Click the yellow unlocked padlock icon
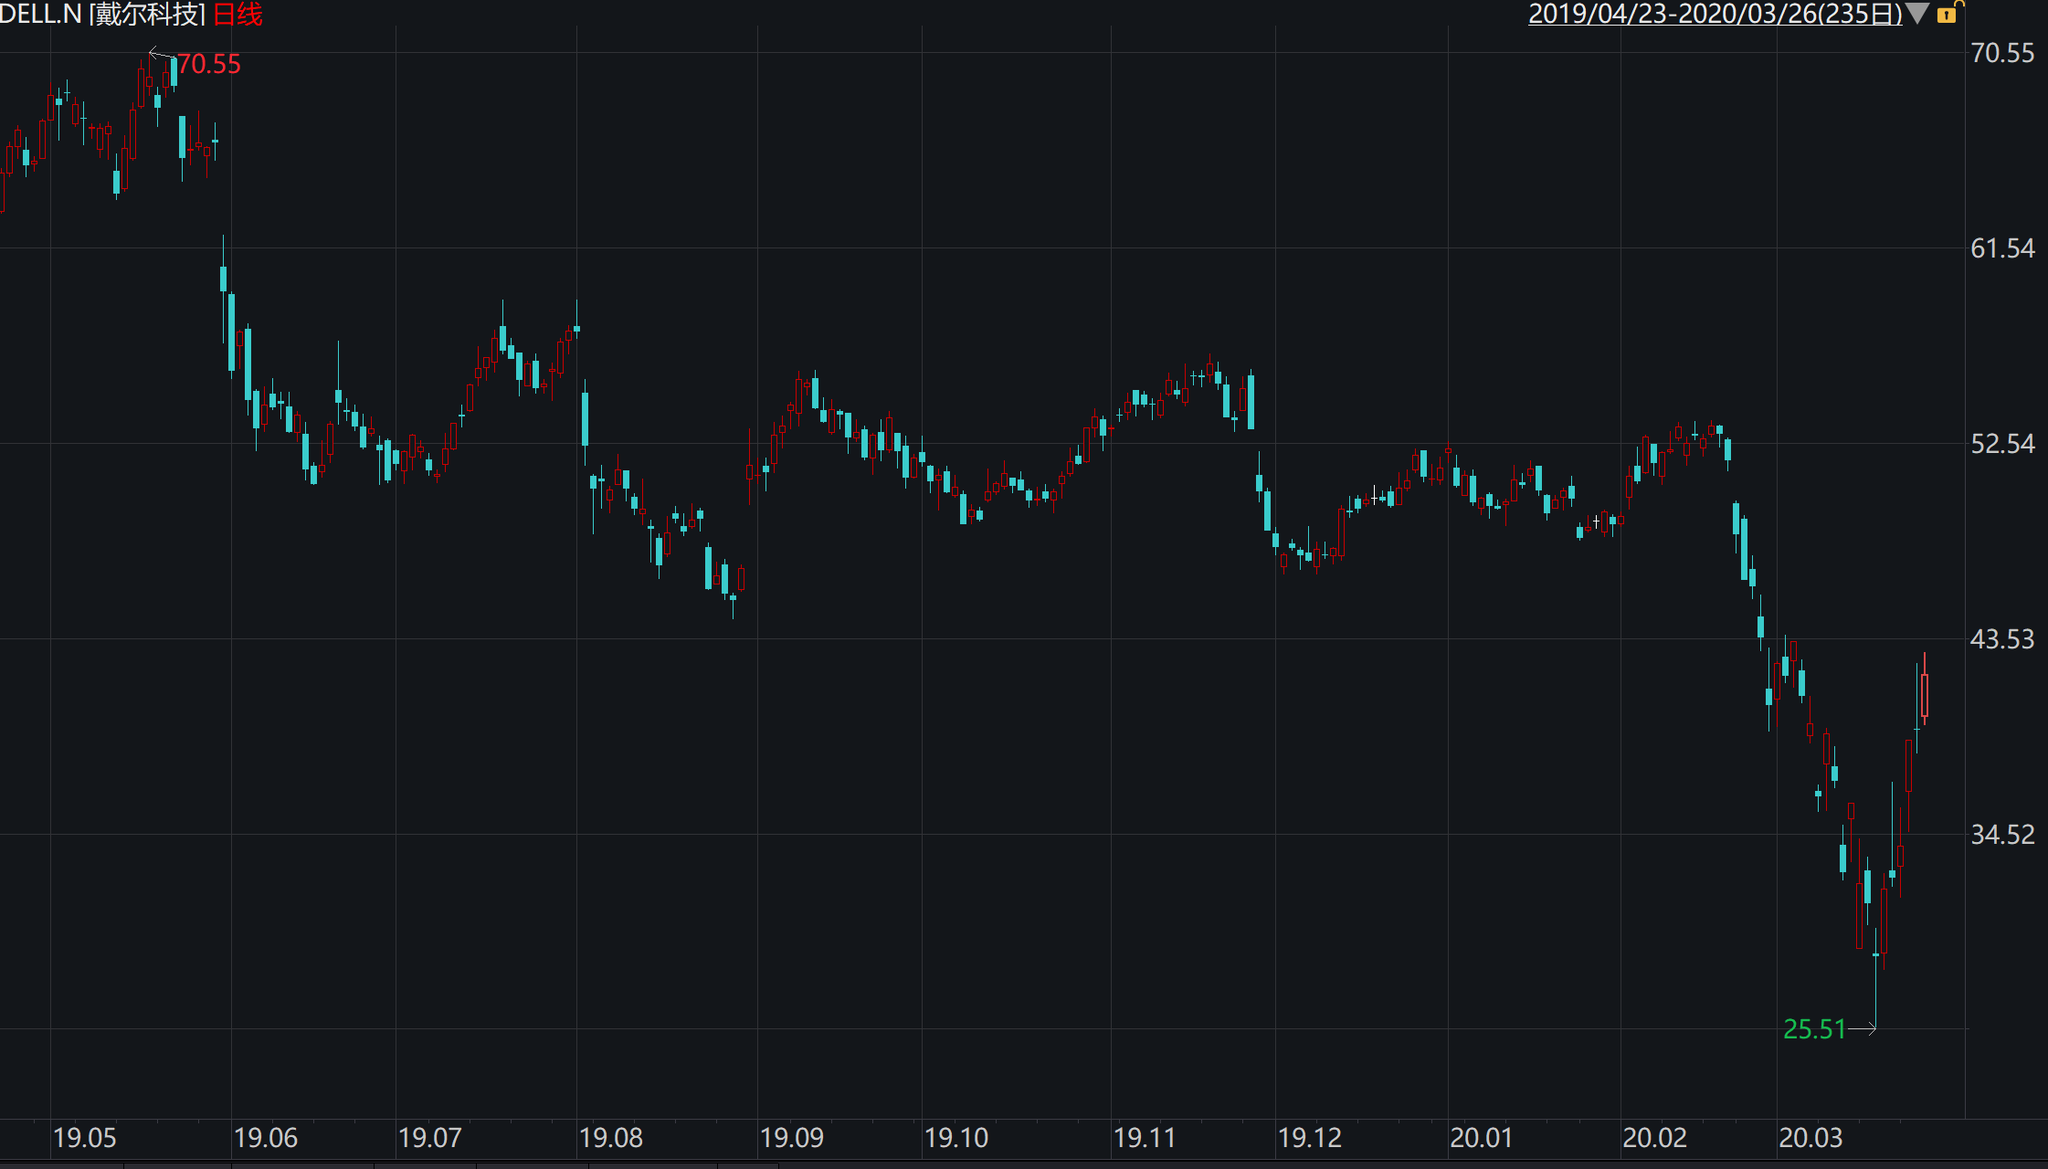The image size is (2048, 1169). coord(1949,13)
